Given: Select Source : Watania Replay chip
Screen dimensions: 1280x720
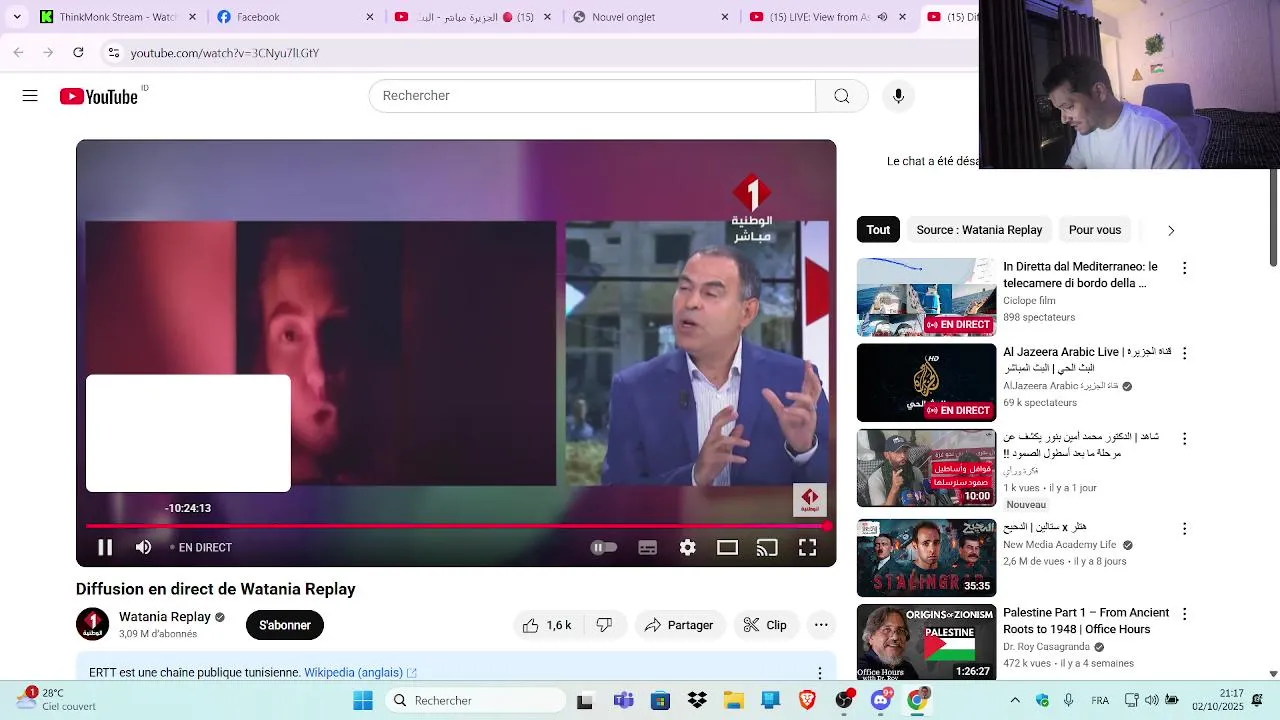Looking at the screenshot, I should click(979, 230).
